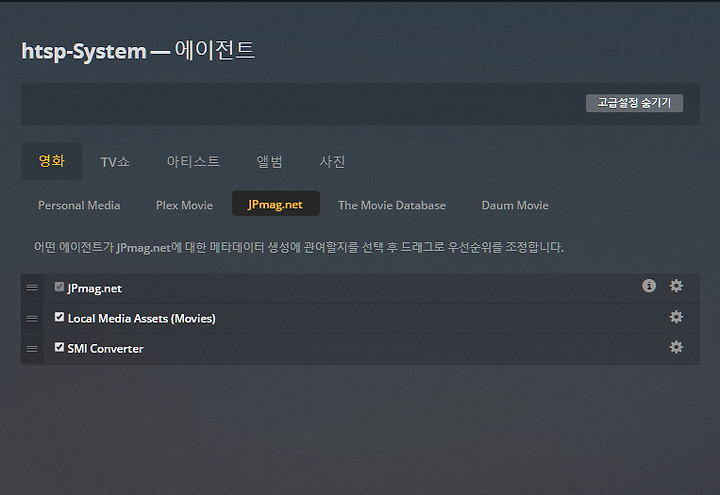
Task: Switch to the 사진 tab
Action: click(332, 162)
